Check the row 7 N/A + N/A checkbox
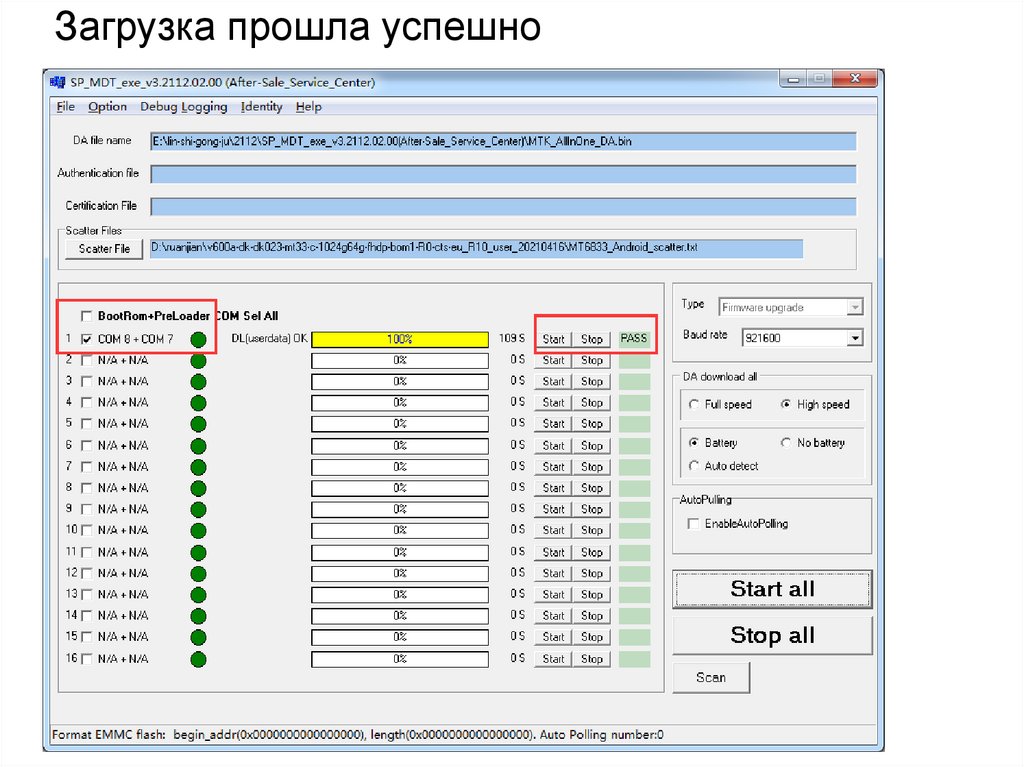1024x767 pixels. coord(86,466)
